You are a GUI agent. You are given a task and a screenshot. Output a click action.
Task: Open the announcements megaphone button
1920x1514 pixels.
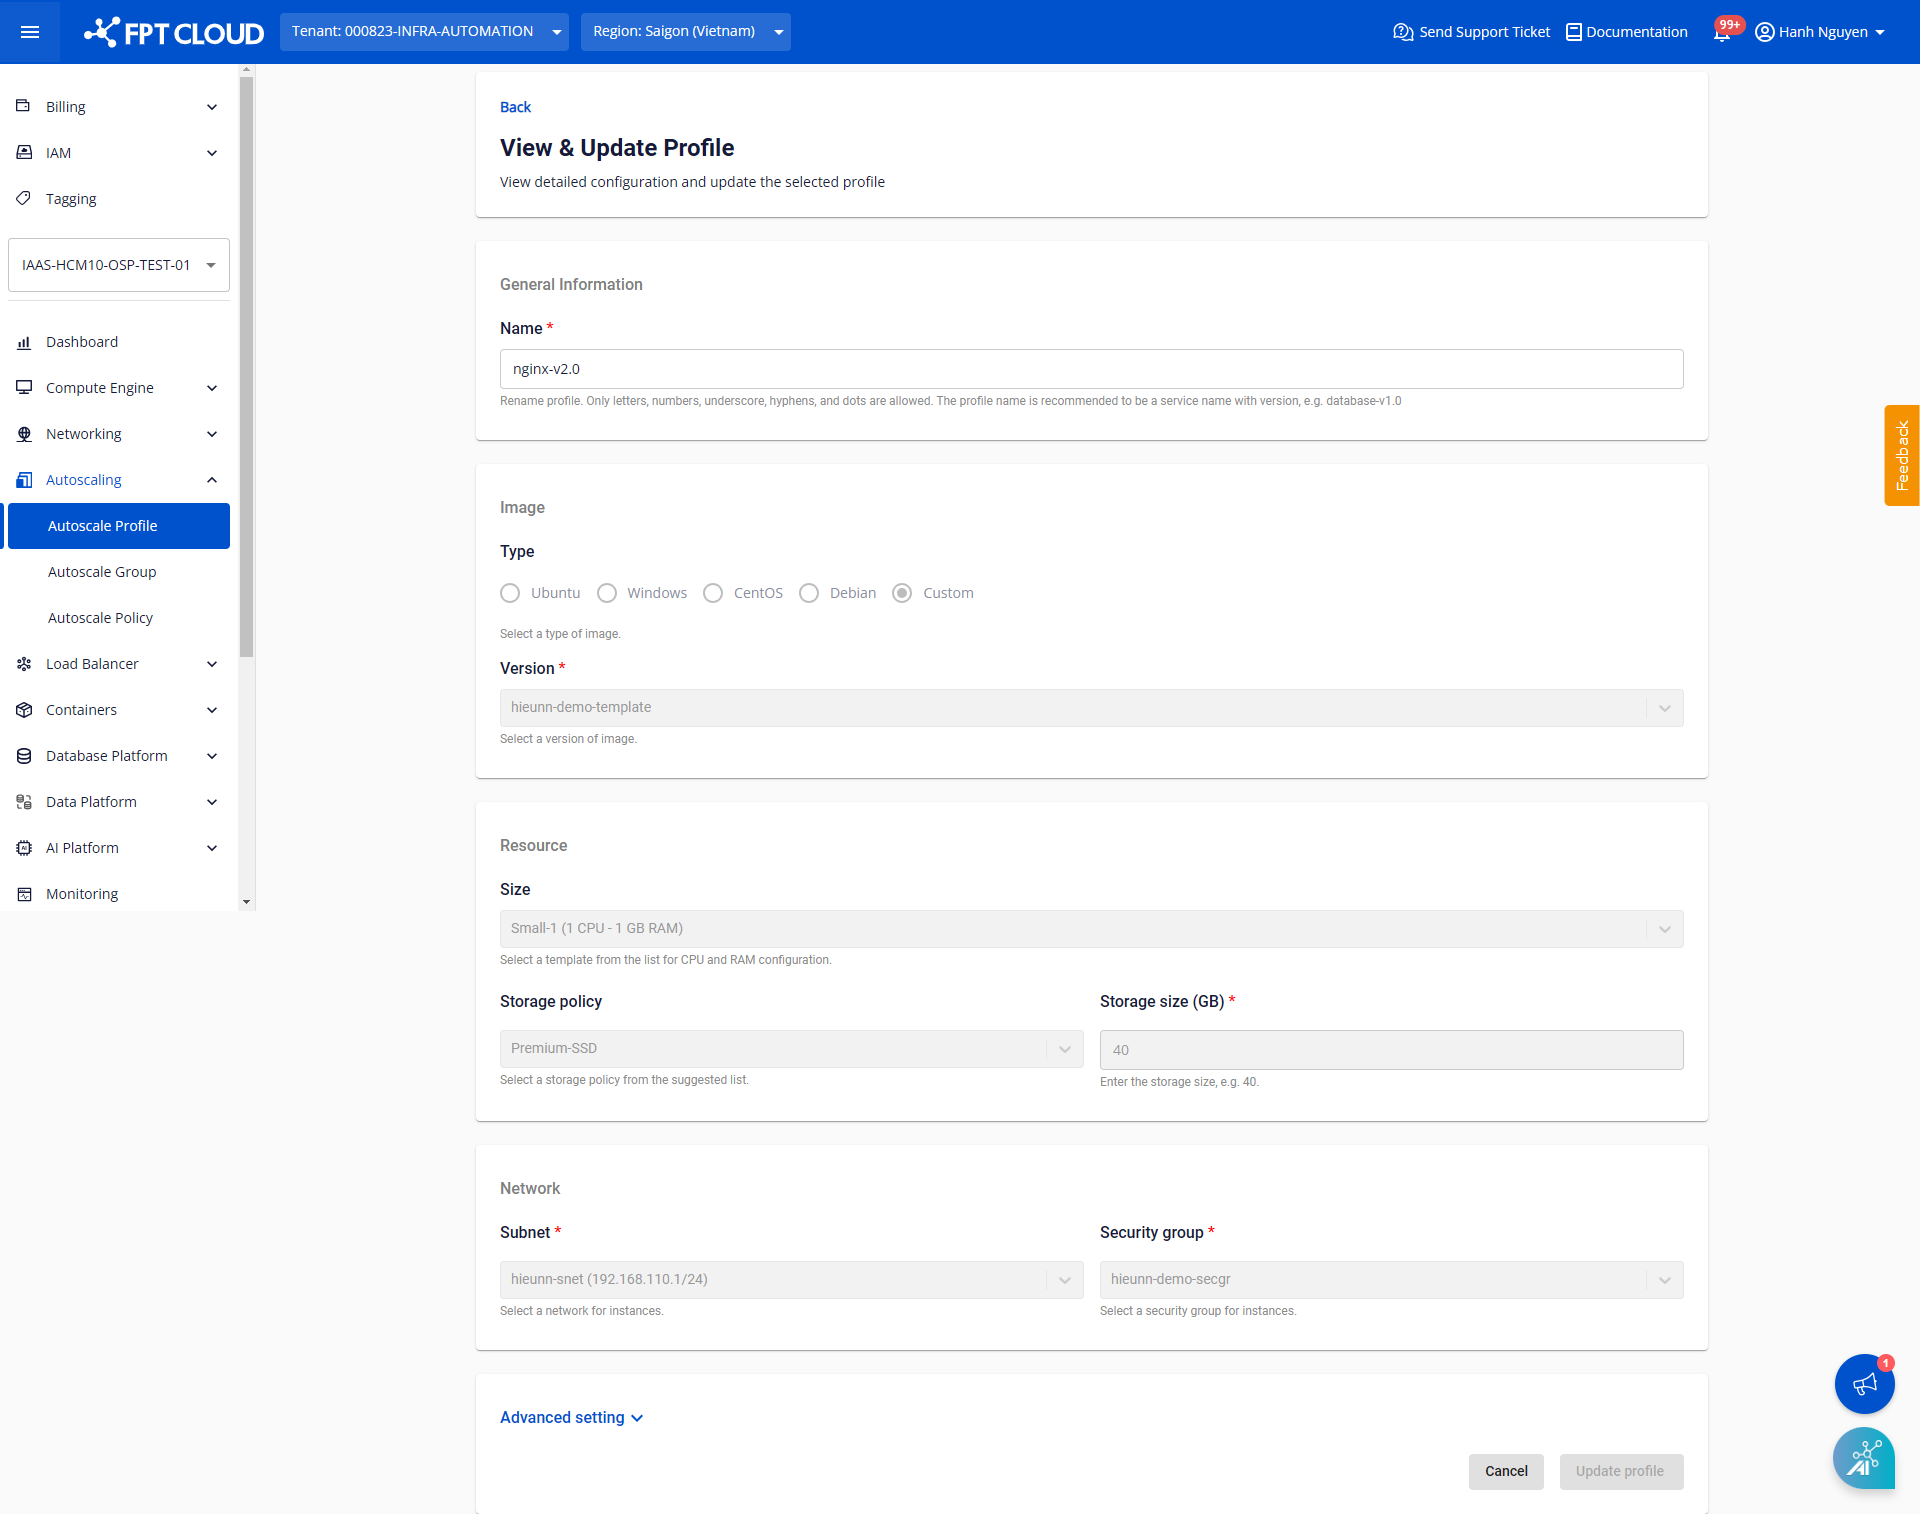click(1863, 1384)
